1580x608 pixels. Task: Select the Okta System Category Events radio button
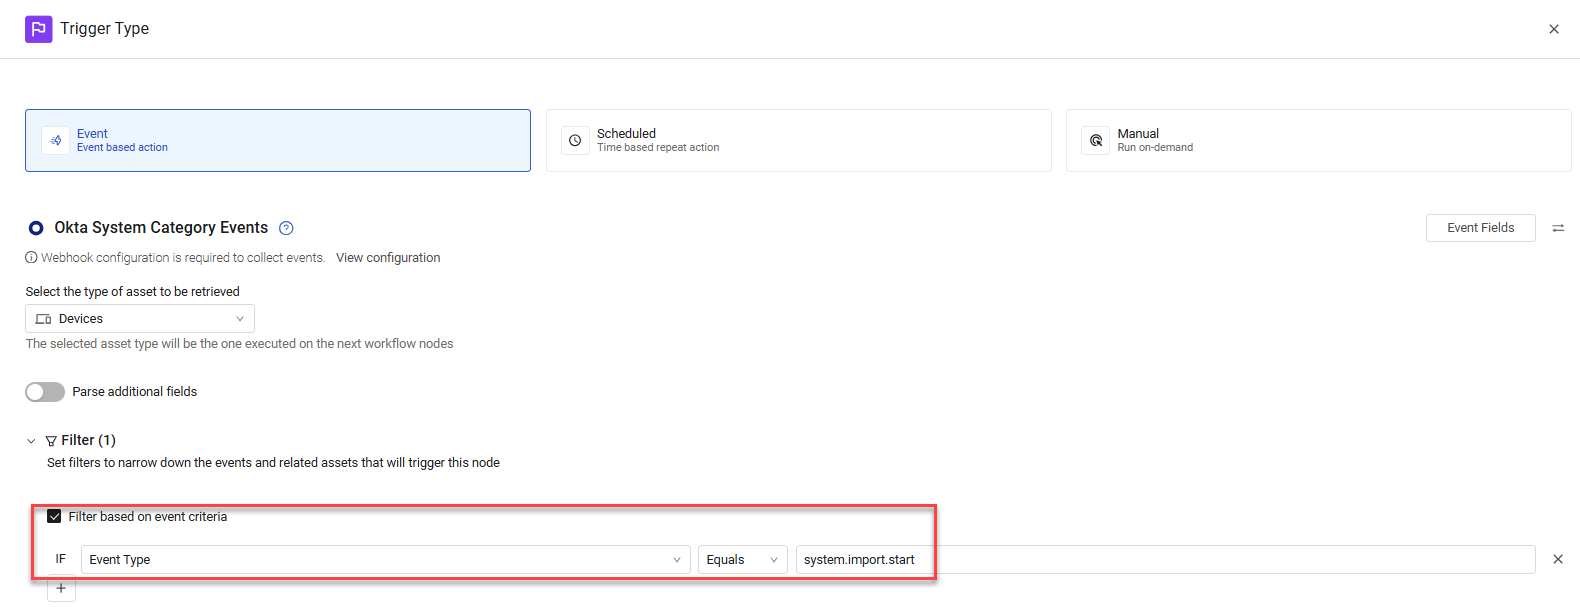[x=36, y=228]
